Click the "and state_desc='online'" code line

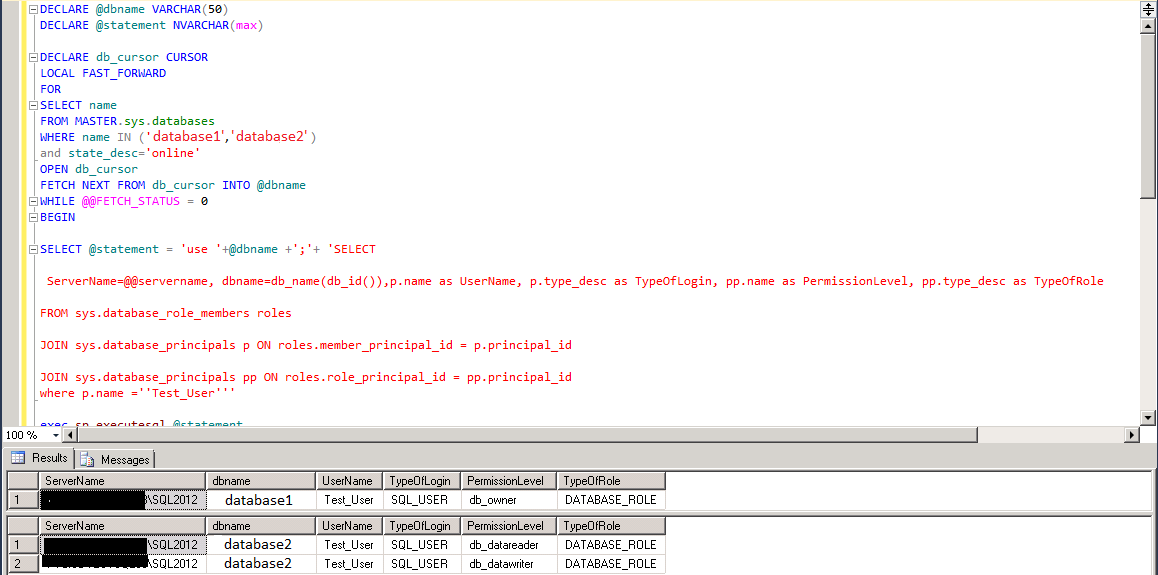pyautogui.click(x=120, y=153)
